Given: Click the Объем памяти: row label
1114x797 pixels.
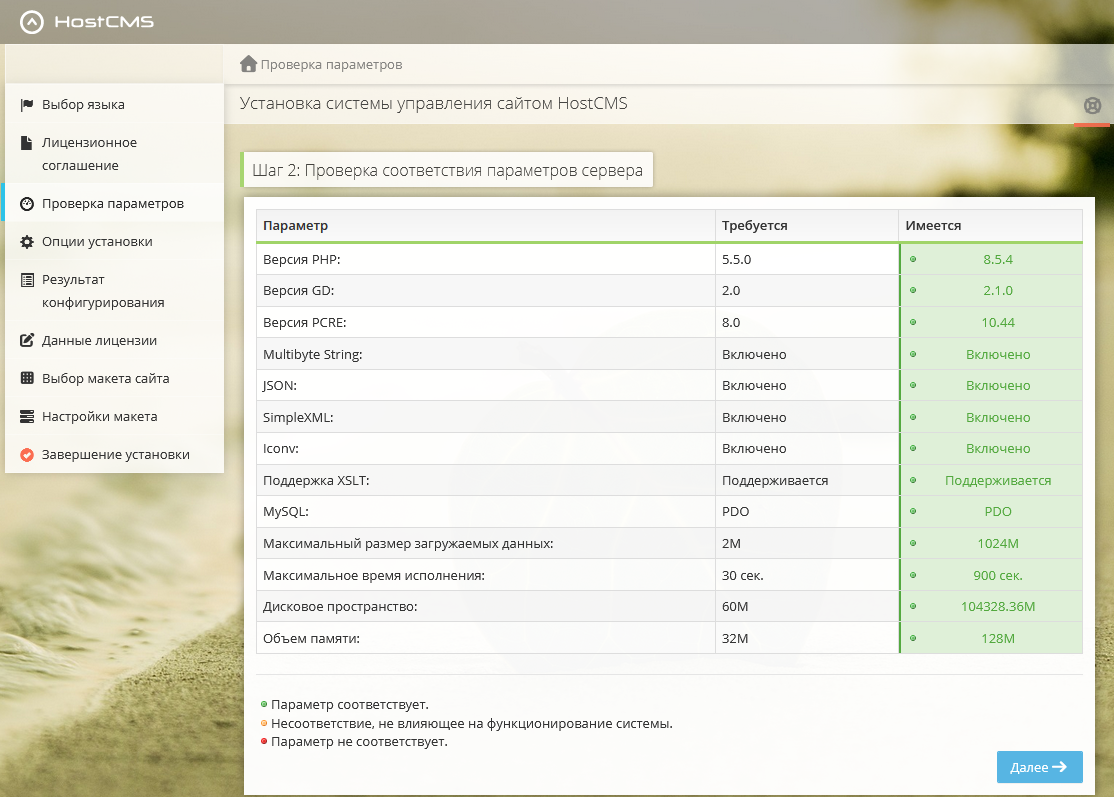Looking at the screenshot, I should pos(311,639).
